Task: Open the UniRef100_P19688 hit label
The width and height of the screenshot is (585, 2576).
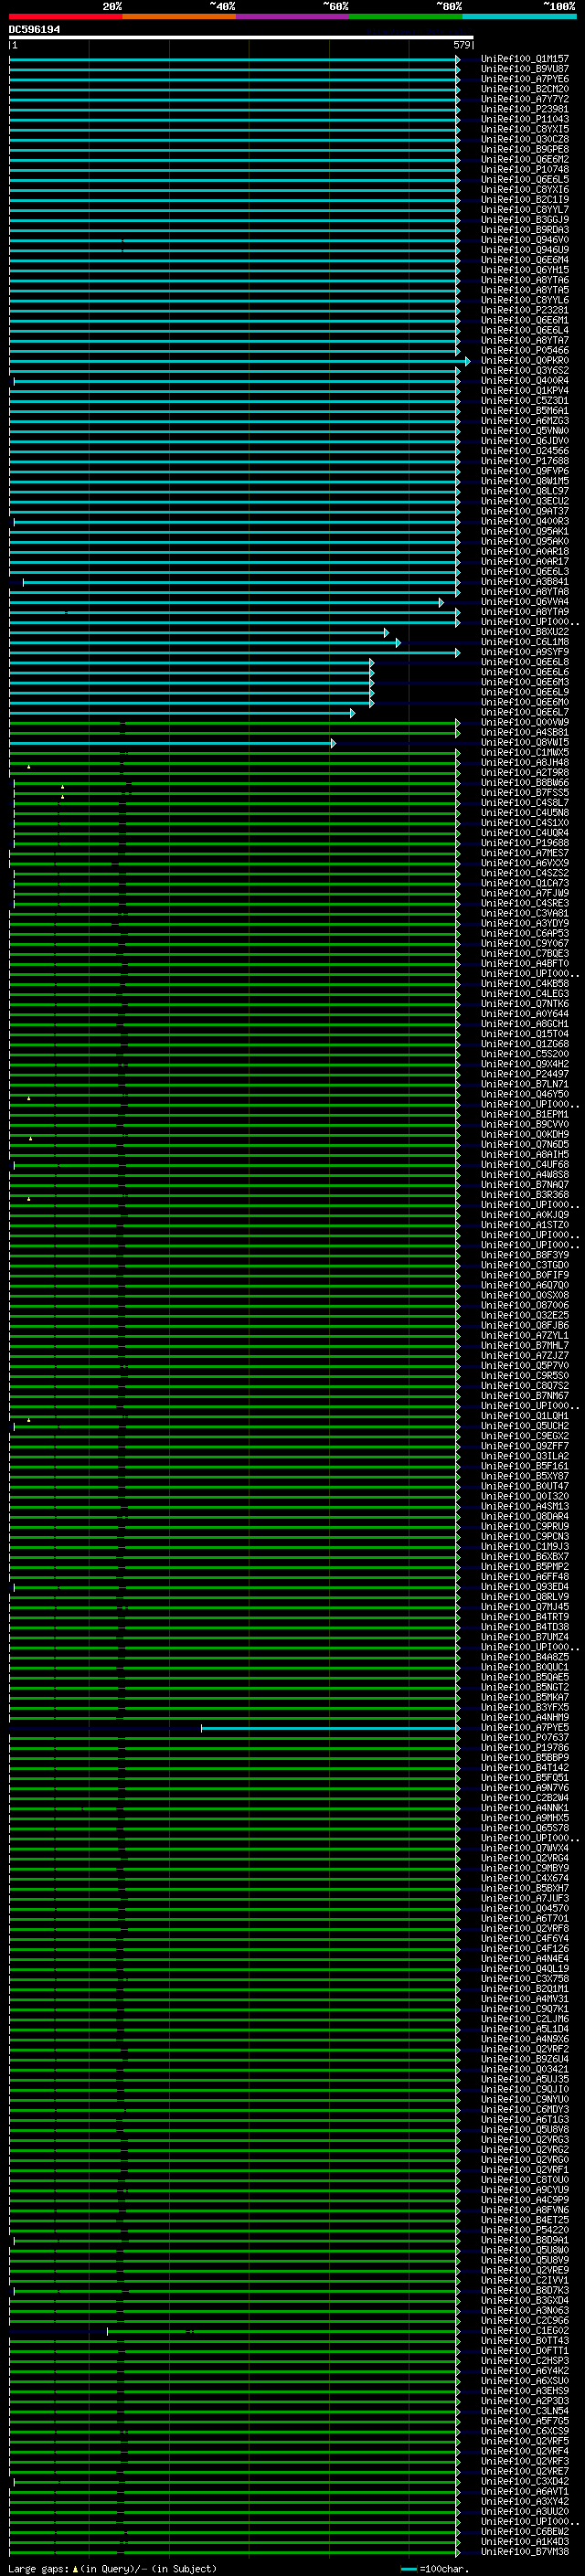Action: [x=524, y=843]
